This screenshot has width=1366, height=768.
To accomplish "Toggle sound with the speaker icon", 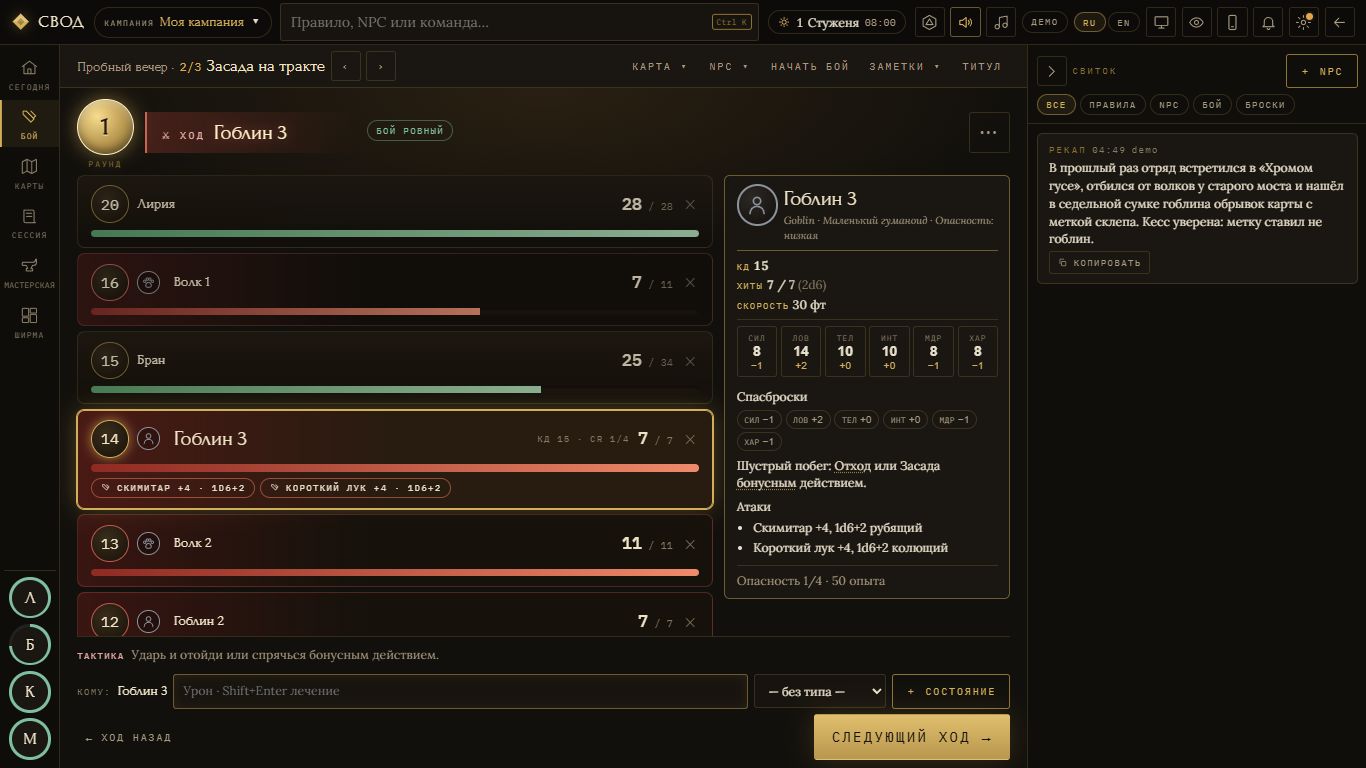I will [965, 22].
